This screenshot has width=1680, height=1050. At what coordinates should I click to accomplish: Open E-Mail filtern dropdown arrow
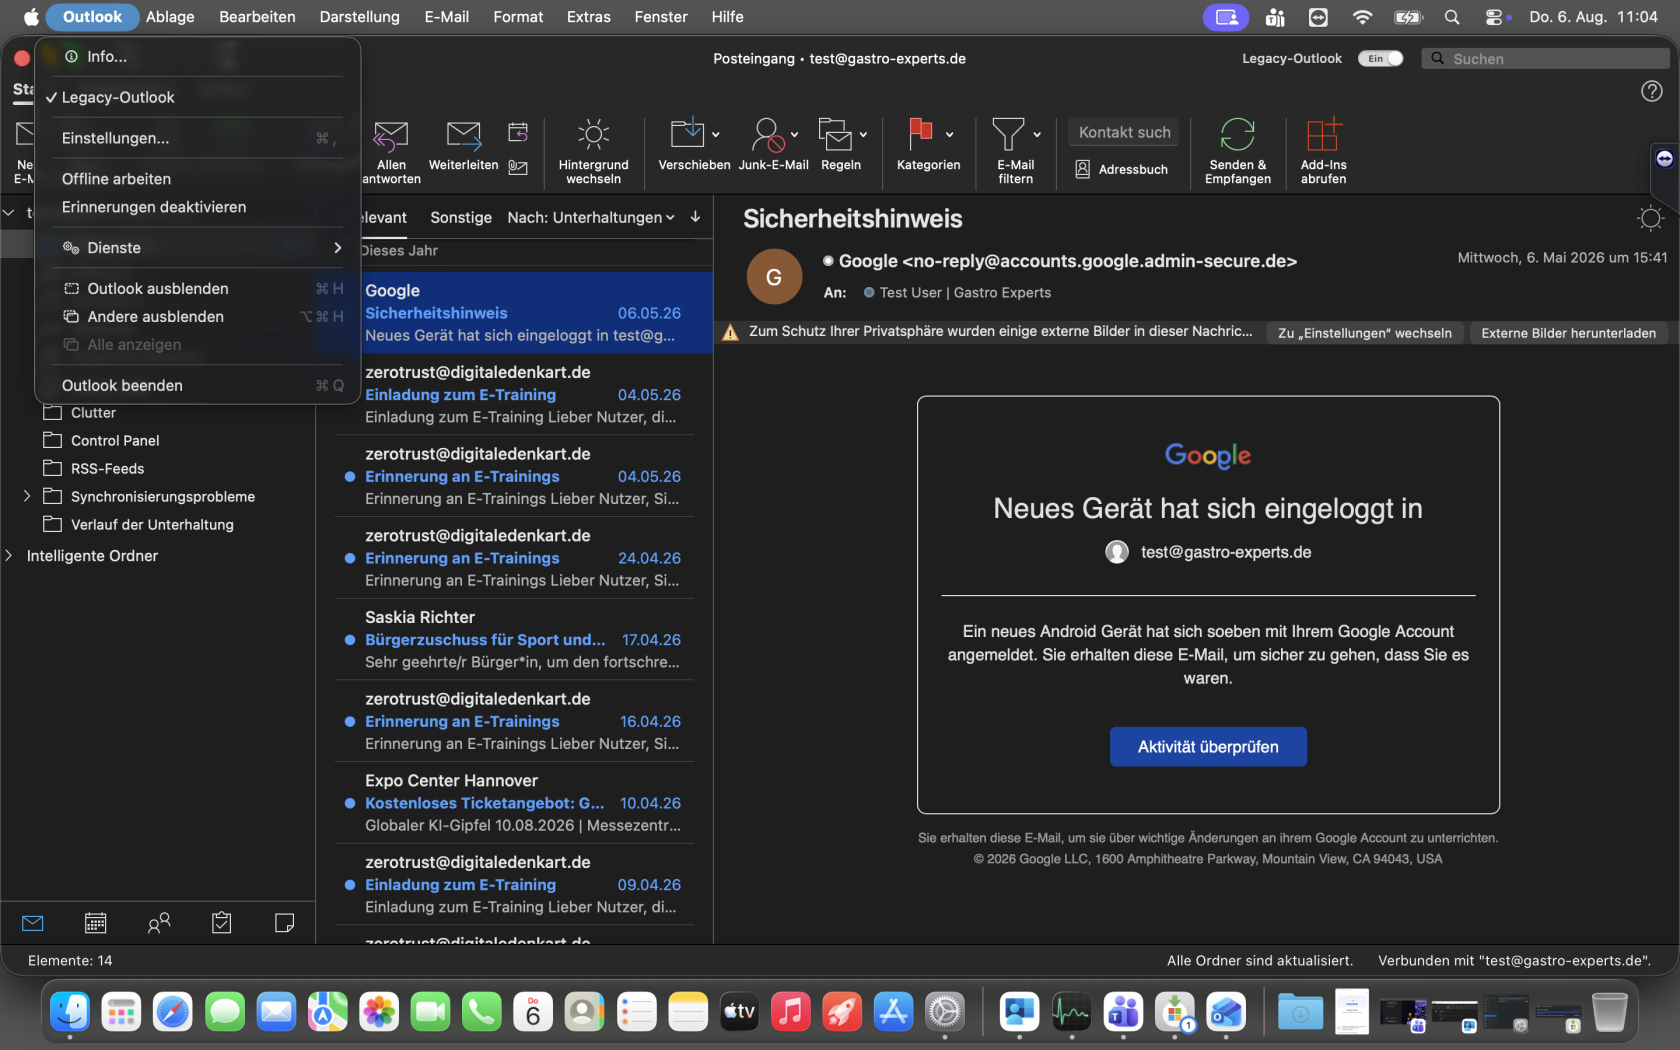pyautogui.click(x=1037, y=134)
